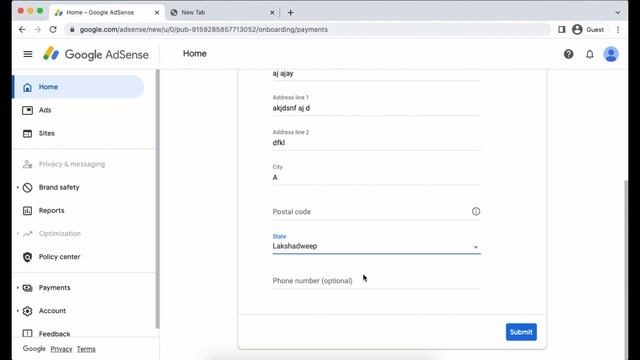Click the sidebar scrollbar

158,199
